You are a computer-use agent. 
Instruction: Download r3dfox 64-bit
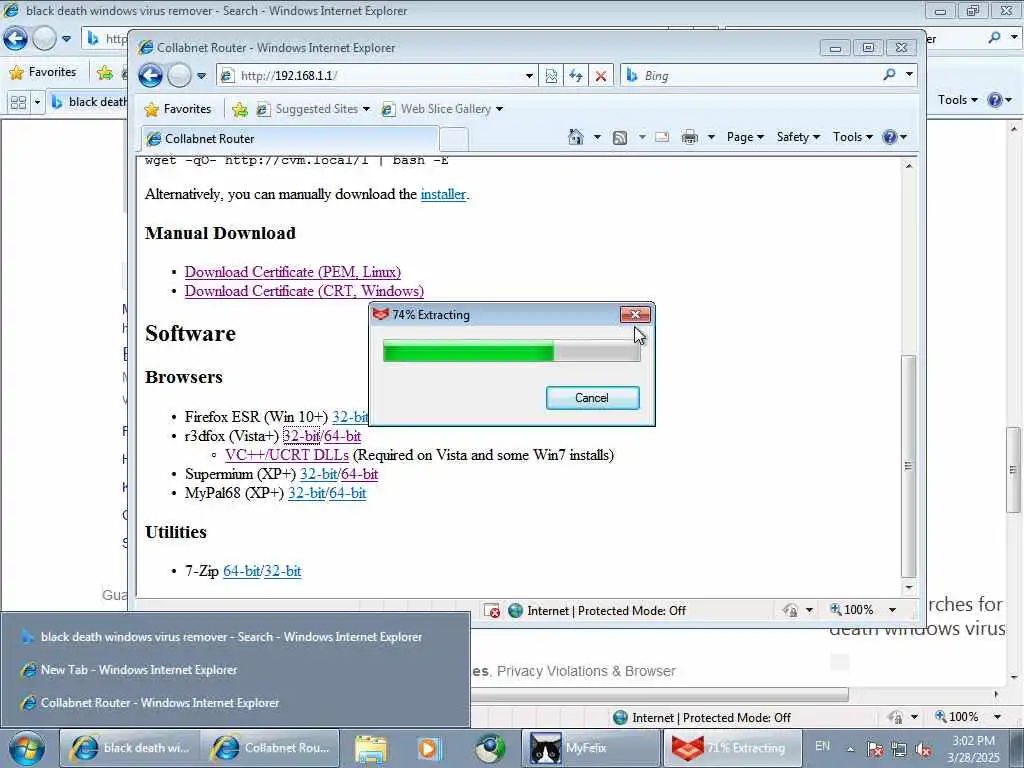tap(342, 436)
